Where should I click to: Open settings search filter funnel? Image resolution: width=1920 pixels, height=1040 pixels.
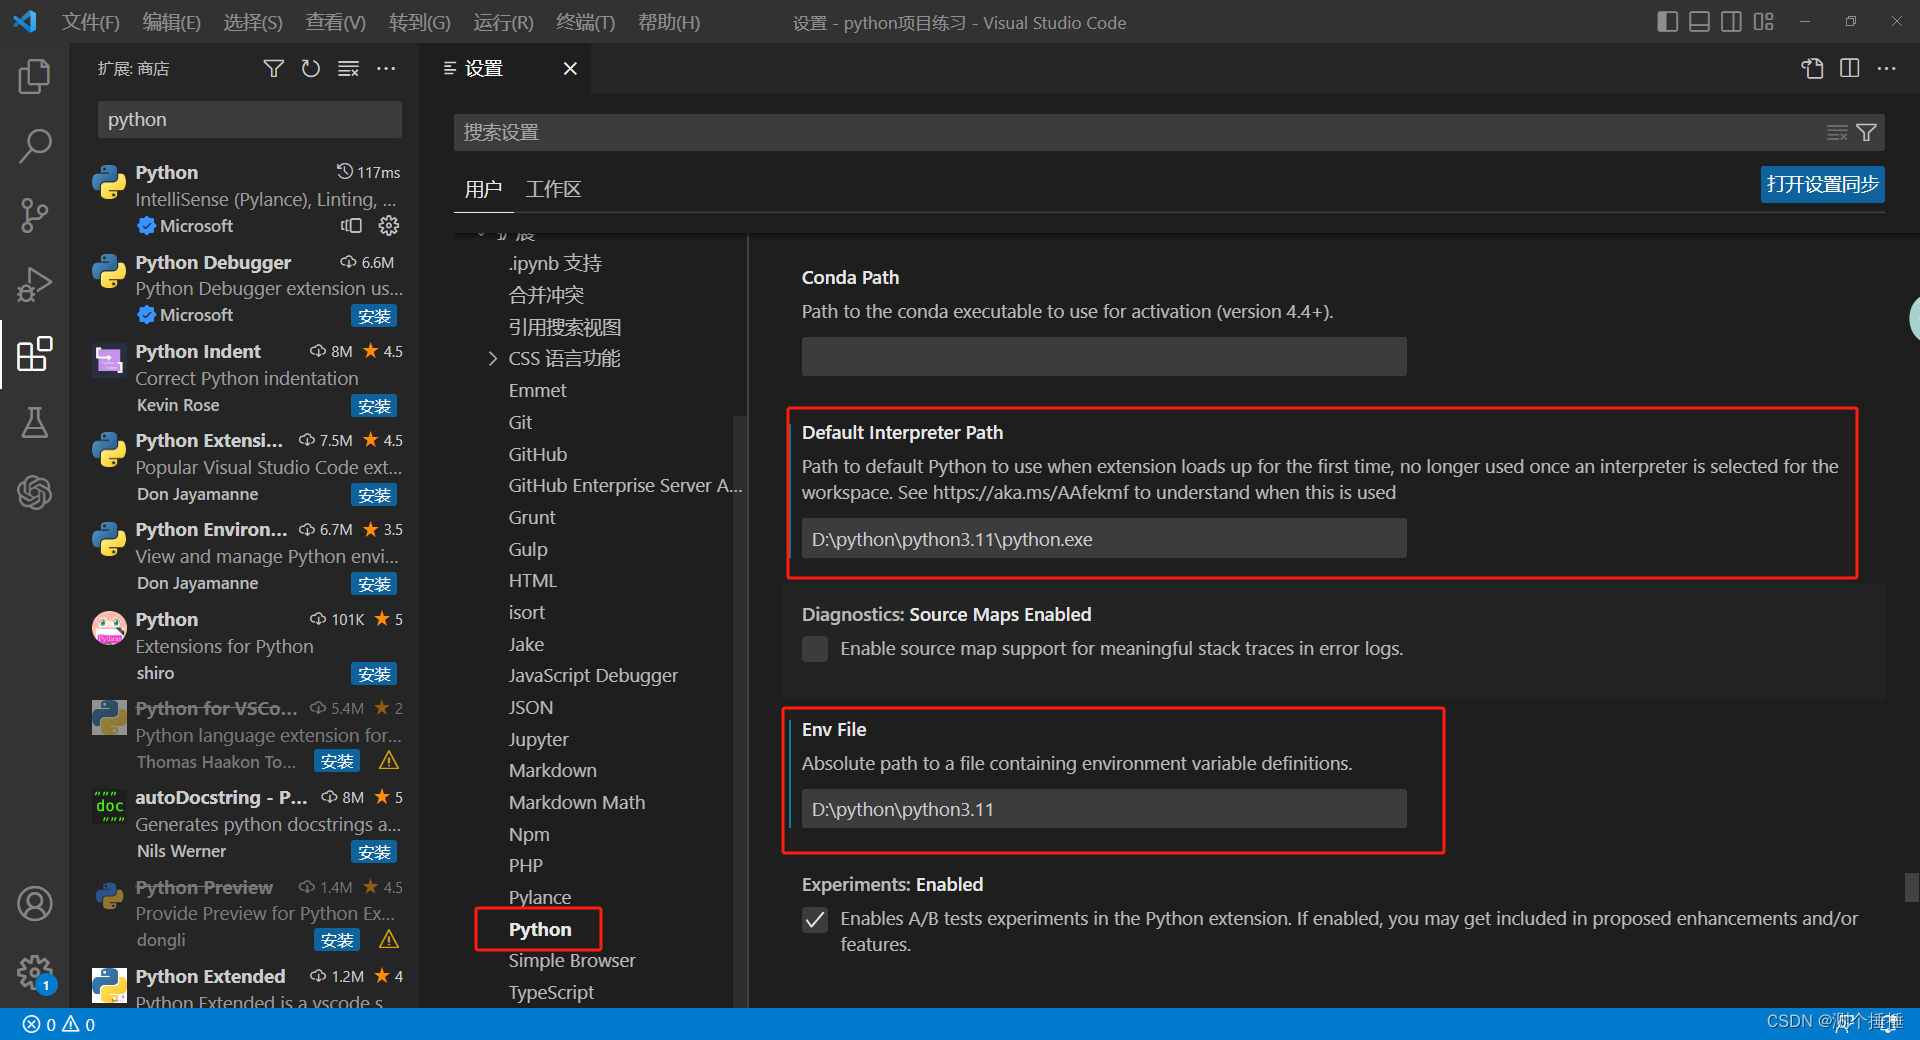pyautogui.click(x=1866, y=132)
